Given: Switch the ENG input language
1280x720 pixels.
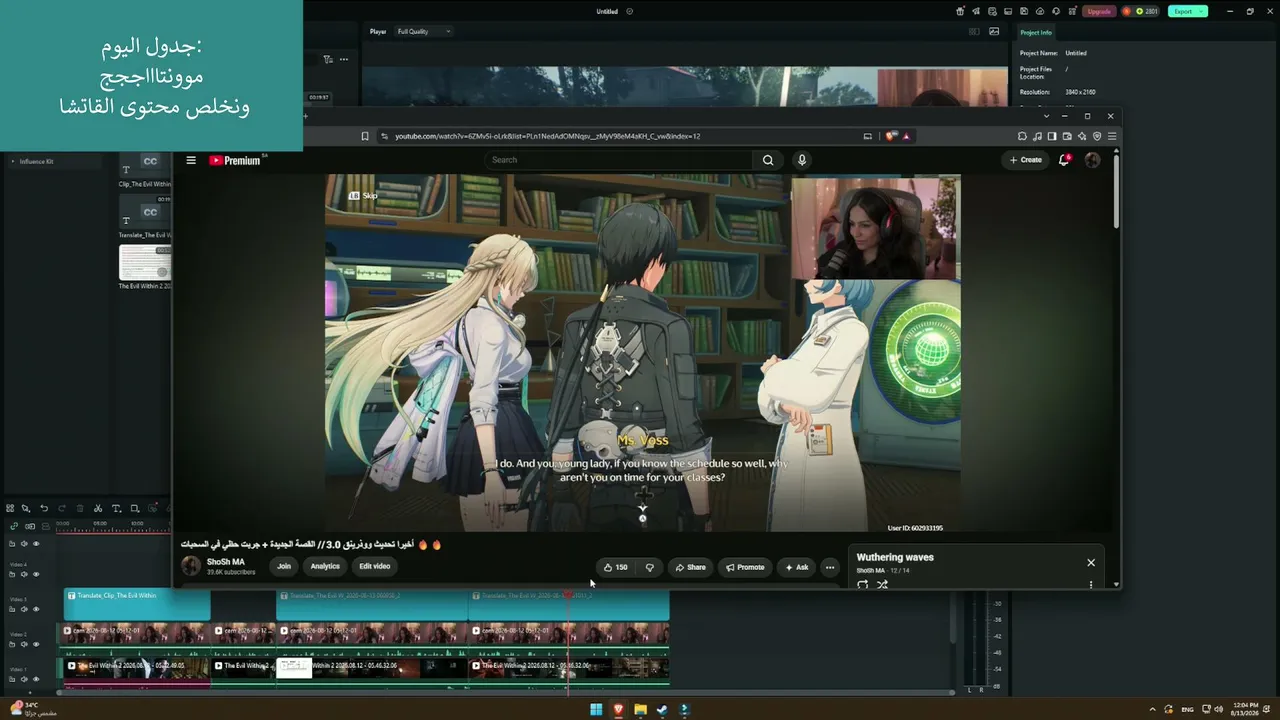Looking at the screenshot, I should click(x=1187, y=710).
